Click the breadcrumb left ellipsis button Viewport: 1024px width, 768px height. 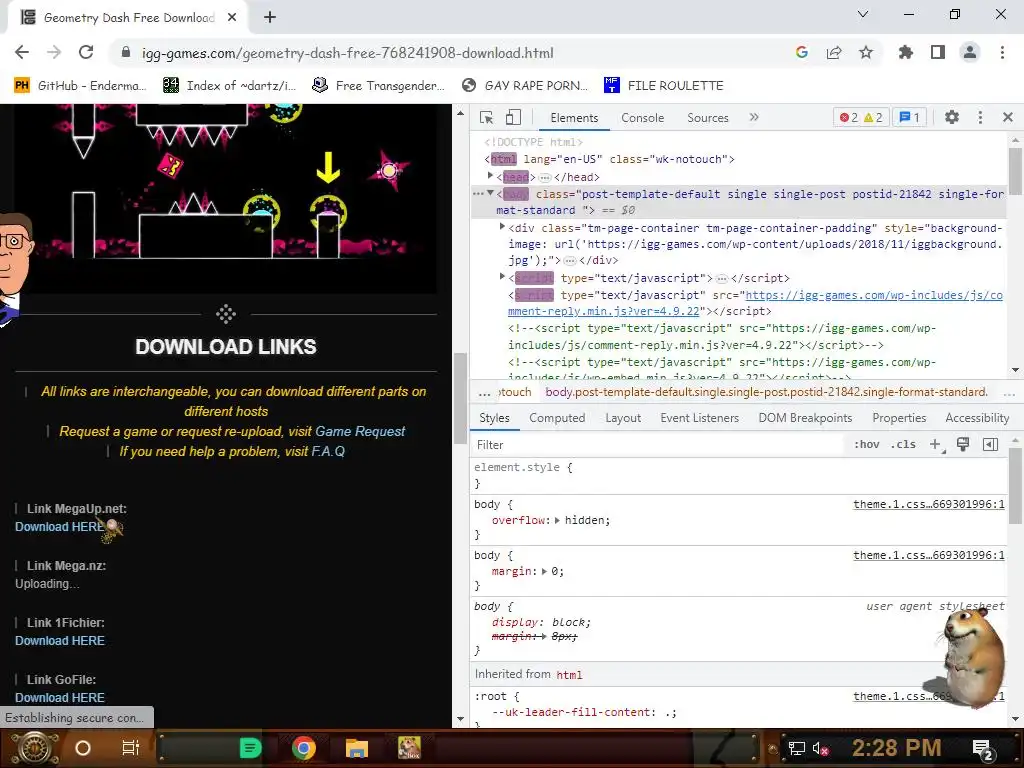pyautogui.click(x=484, y=392)
